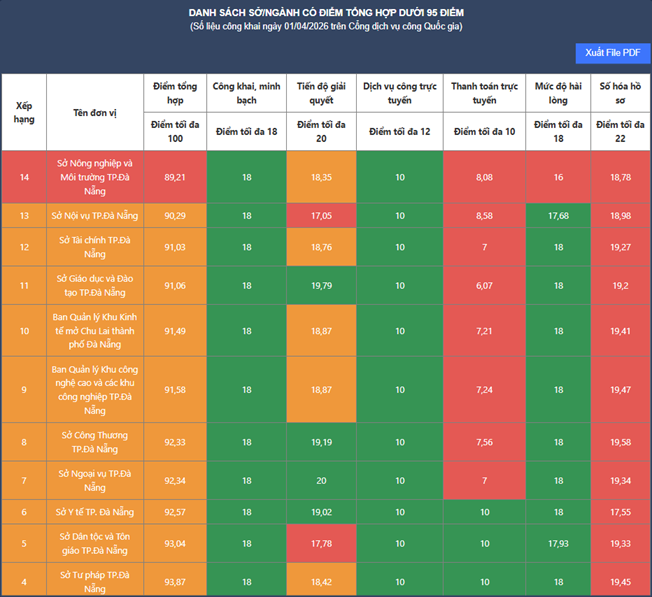Click the Mức độ hài lòng header
This screenshot has width=652, height=597.
558,93
